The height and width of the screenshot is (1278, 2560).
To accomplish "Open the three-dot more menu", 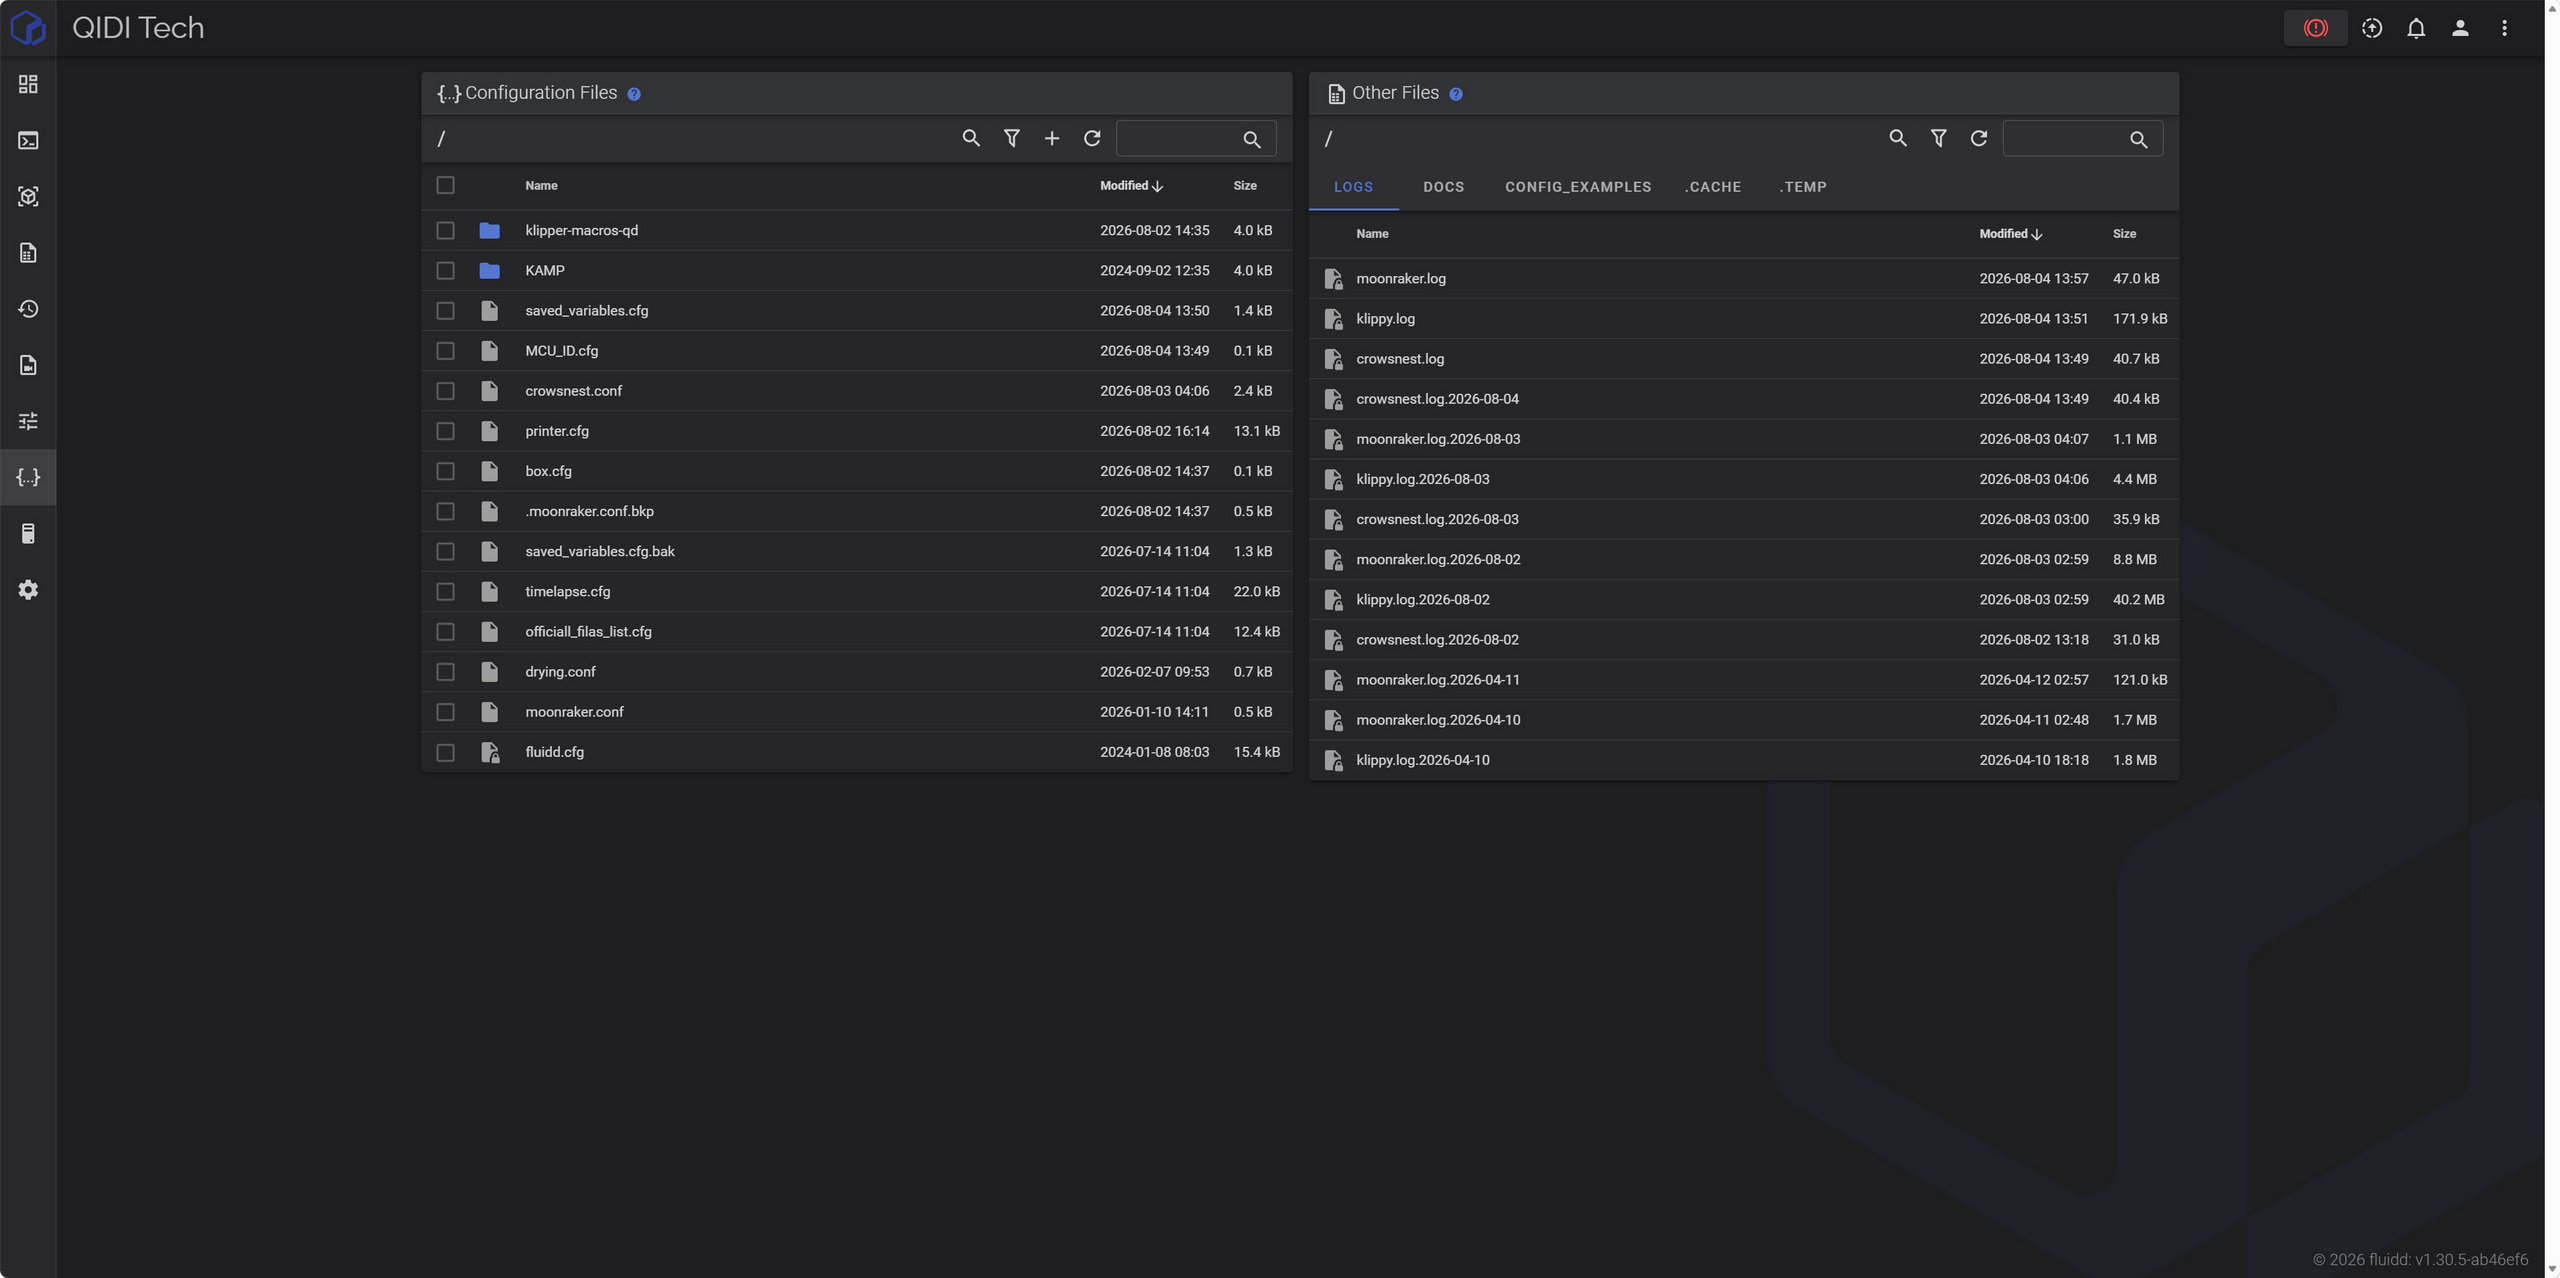I will 2504,28.
